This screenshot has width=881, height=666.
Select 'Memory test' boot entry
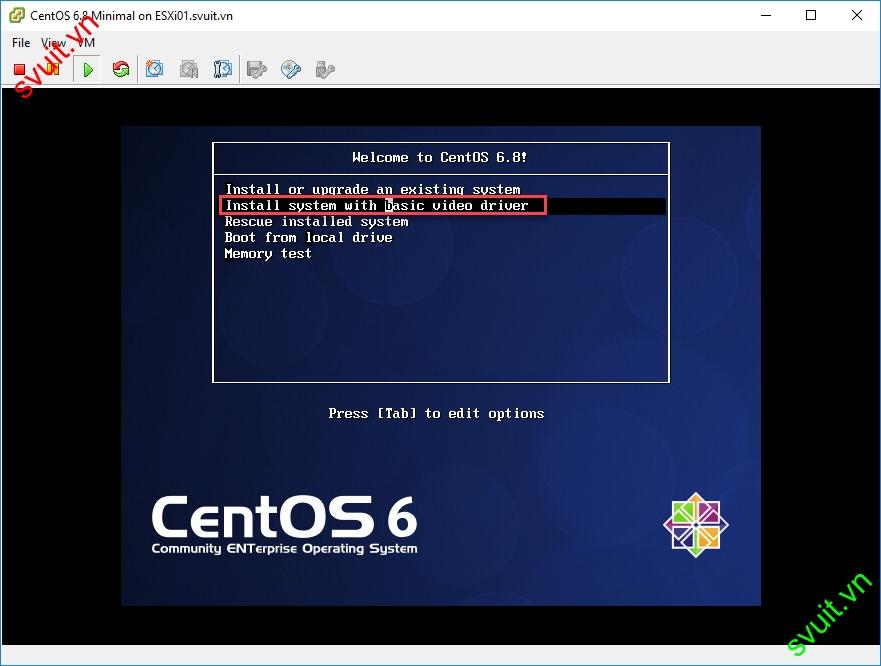pos(268,253)
